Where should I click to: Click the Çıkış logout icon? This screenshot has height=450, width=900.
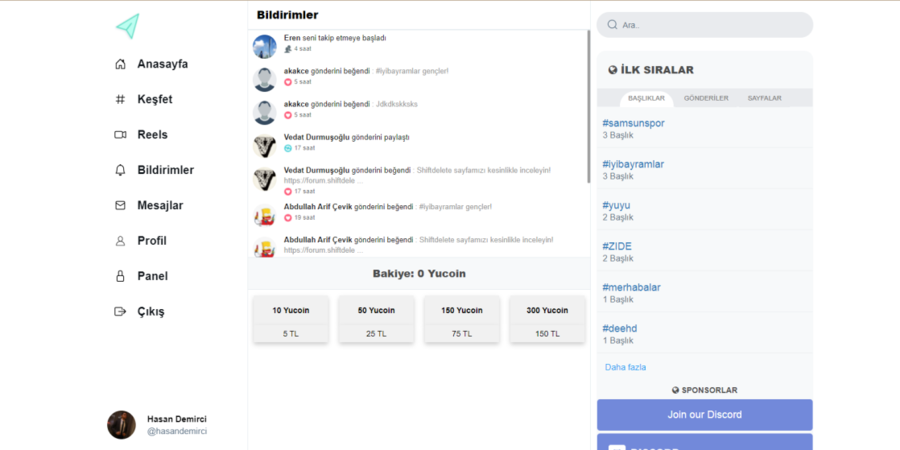tap(120, 312)
